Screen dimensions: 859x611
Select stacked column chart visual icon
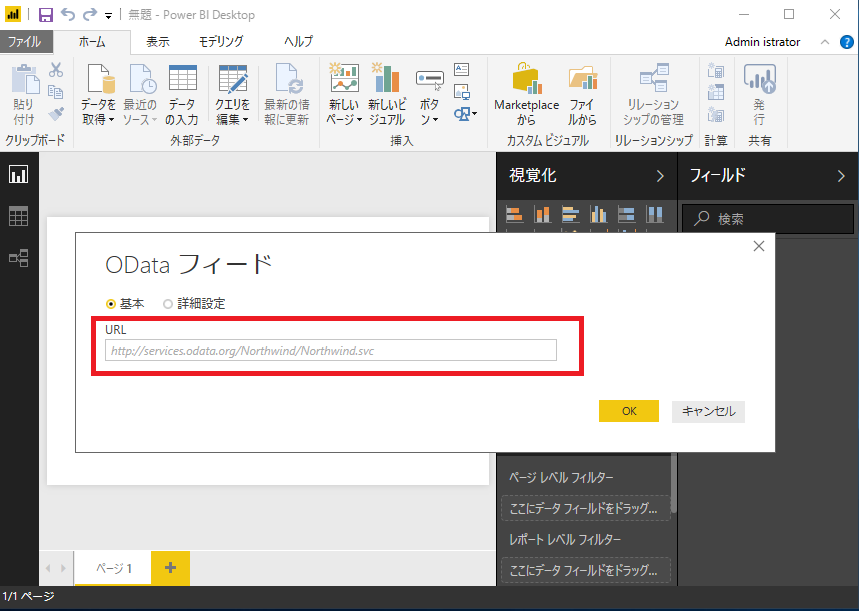tap(542, 214)
